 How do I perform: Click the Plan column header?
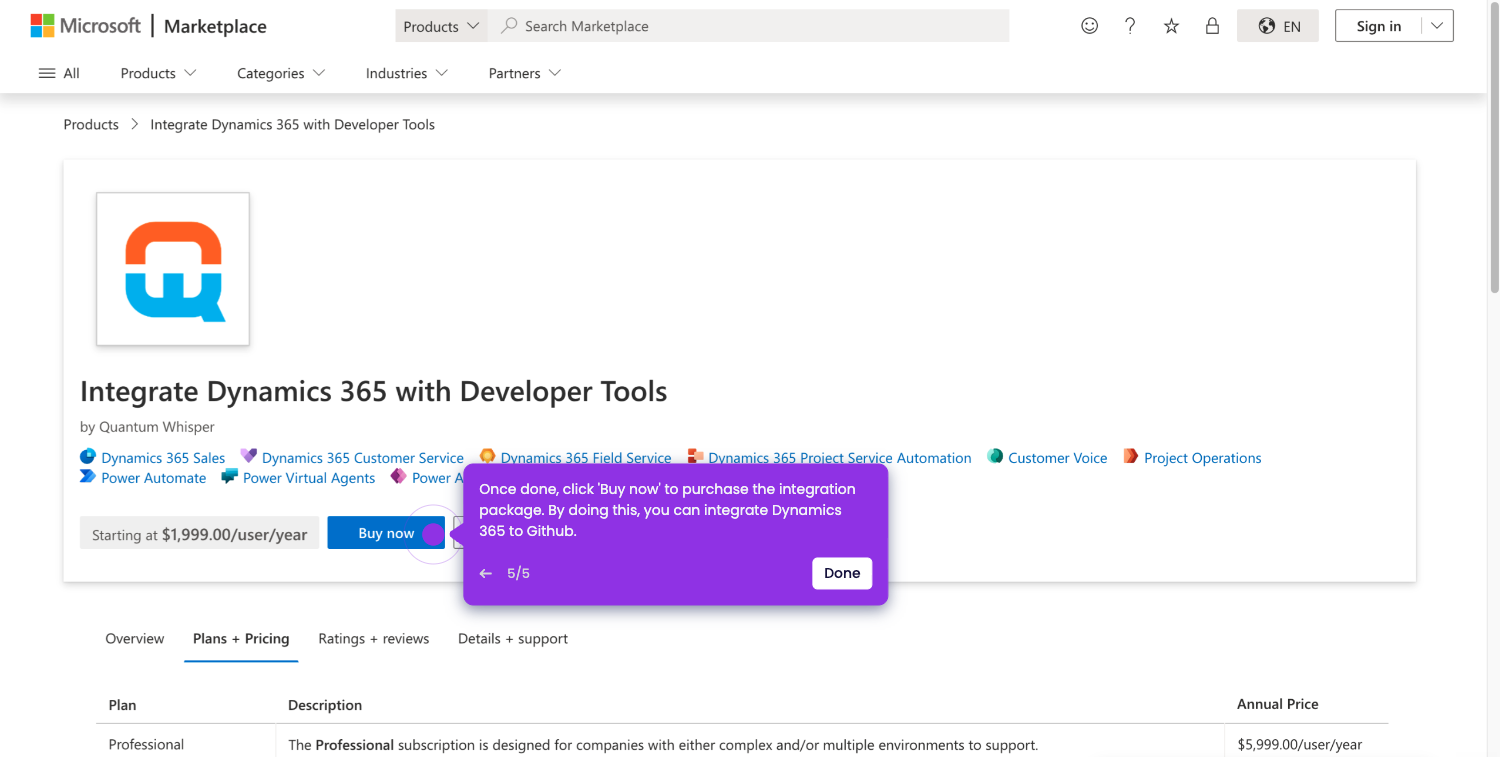[122, 704]
